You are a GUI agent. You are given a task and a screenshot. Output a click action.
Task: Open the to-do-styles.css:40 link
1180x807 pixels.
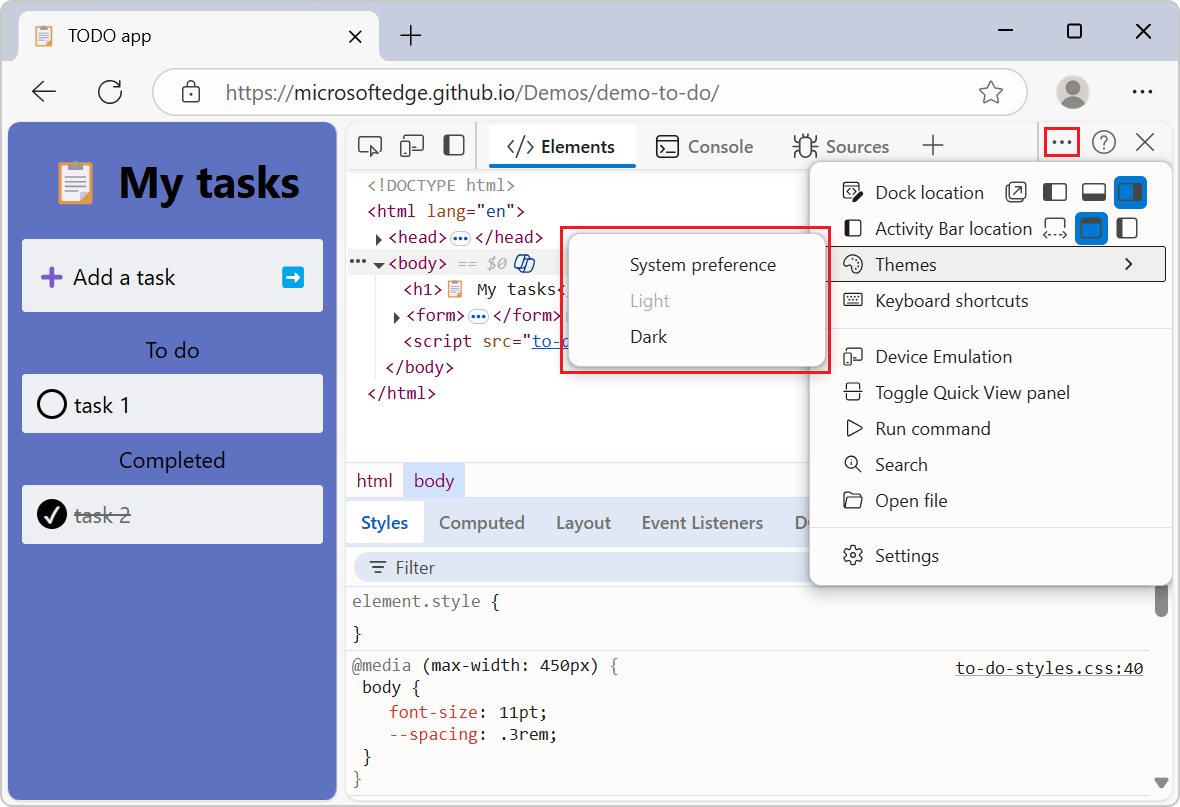coord(1049,668)
